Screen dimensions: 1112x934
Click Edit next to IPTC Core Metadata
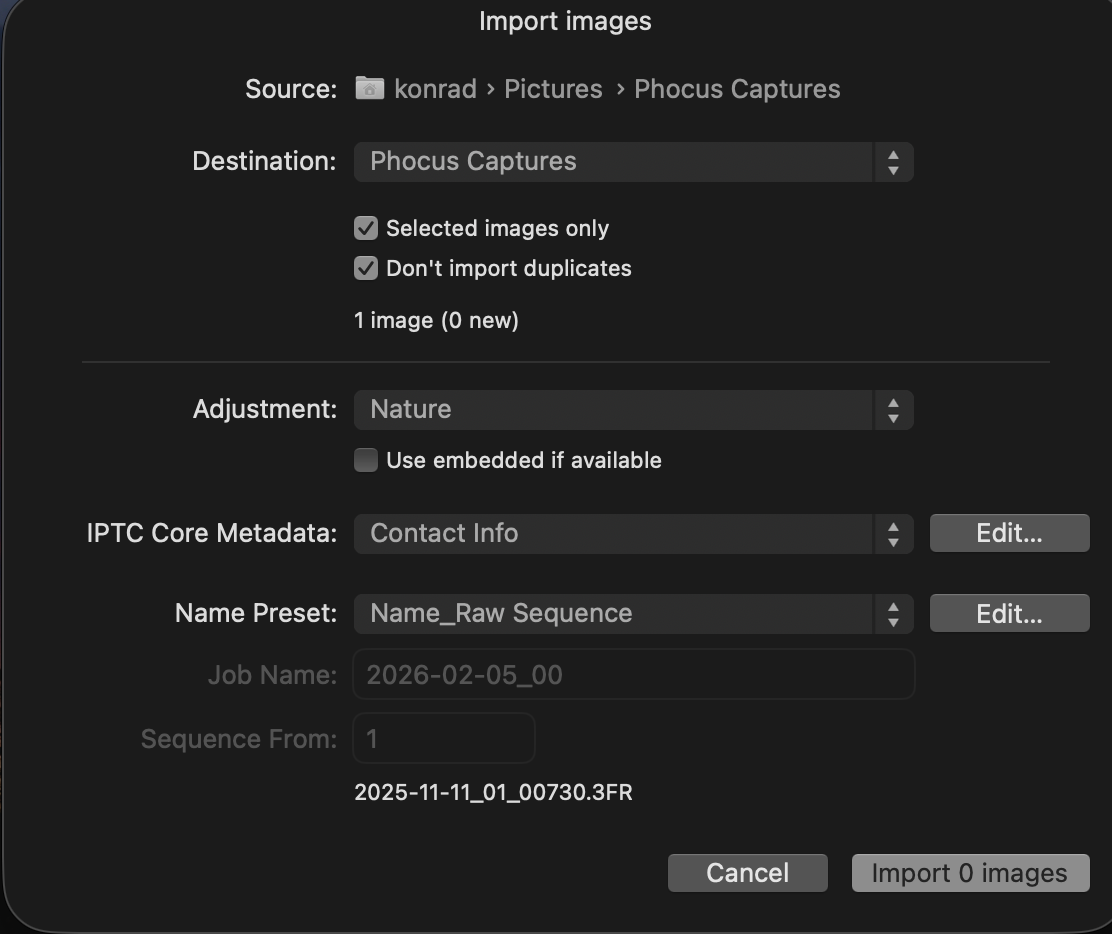point(1009,533)
